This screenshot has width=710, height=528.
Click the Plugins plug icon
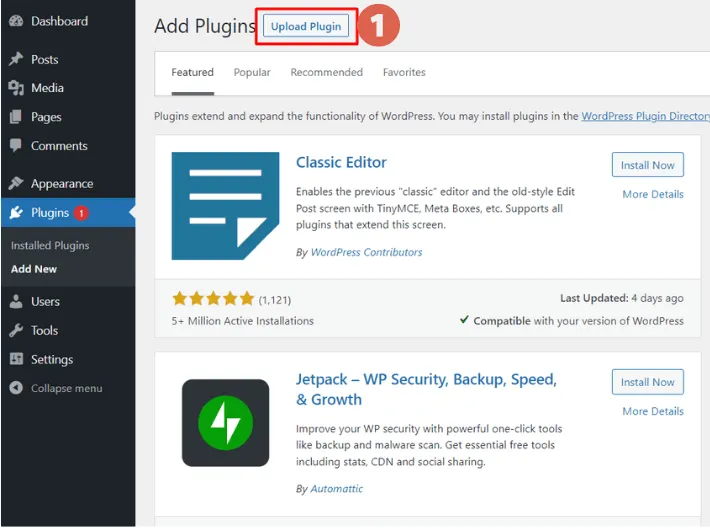(x=16, y=212)
